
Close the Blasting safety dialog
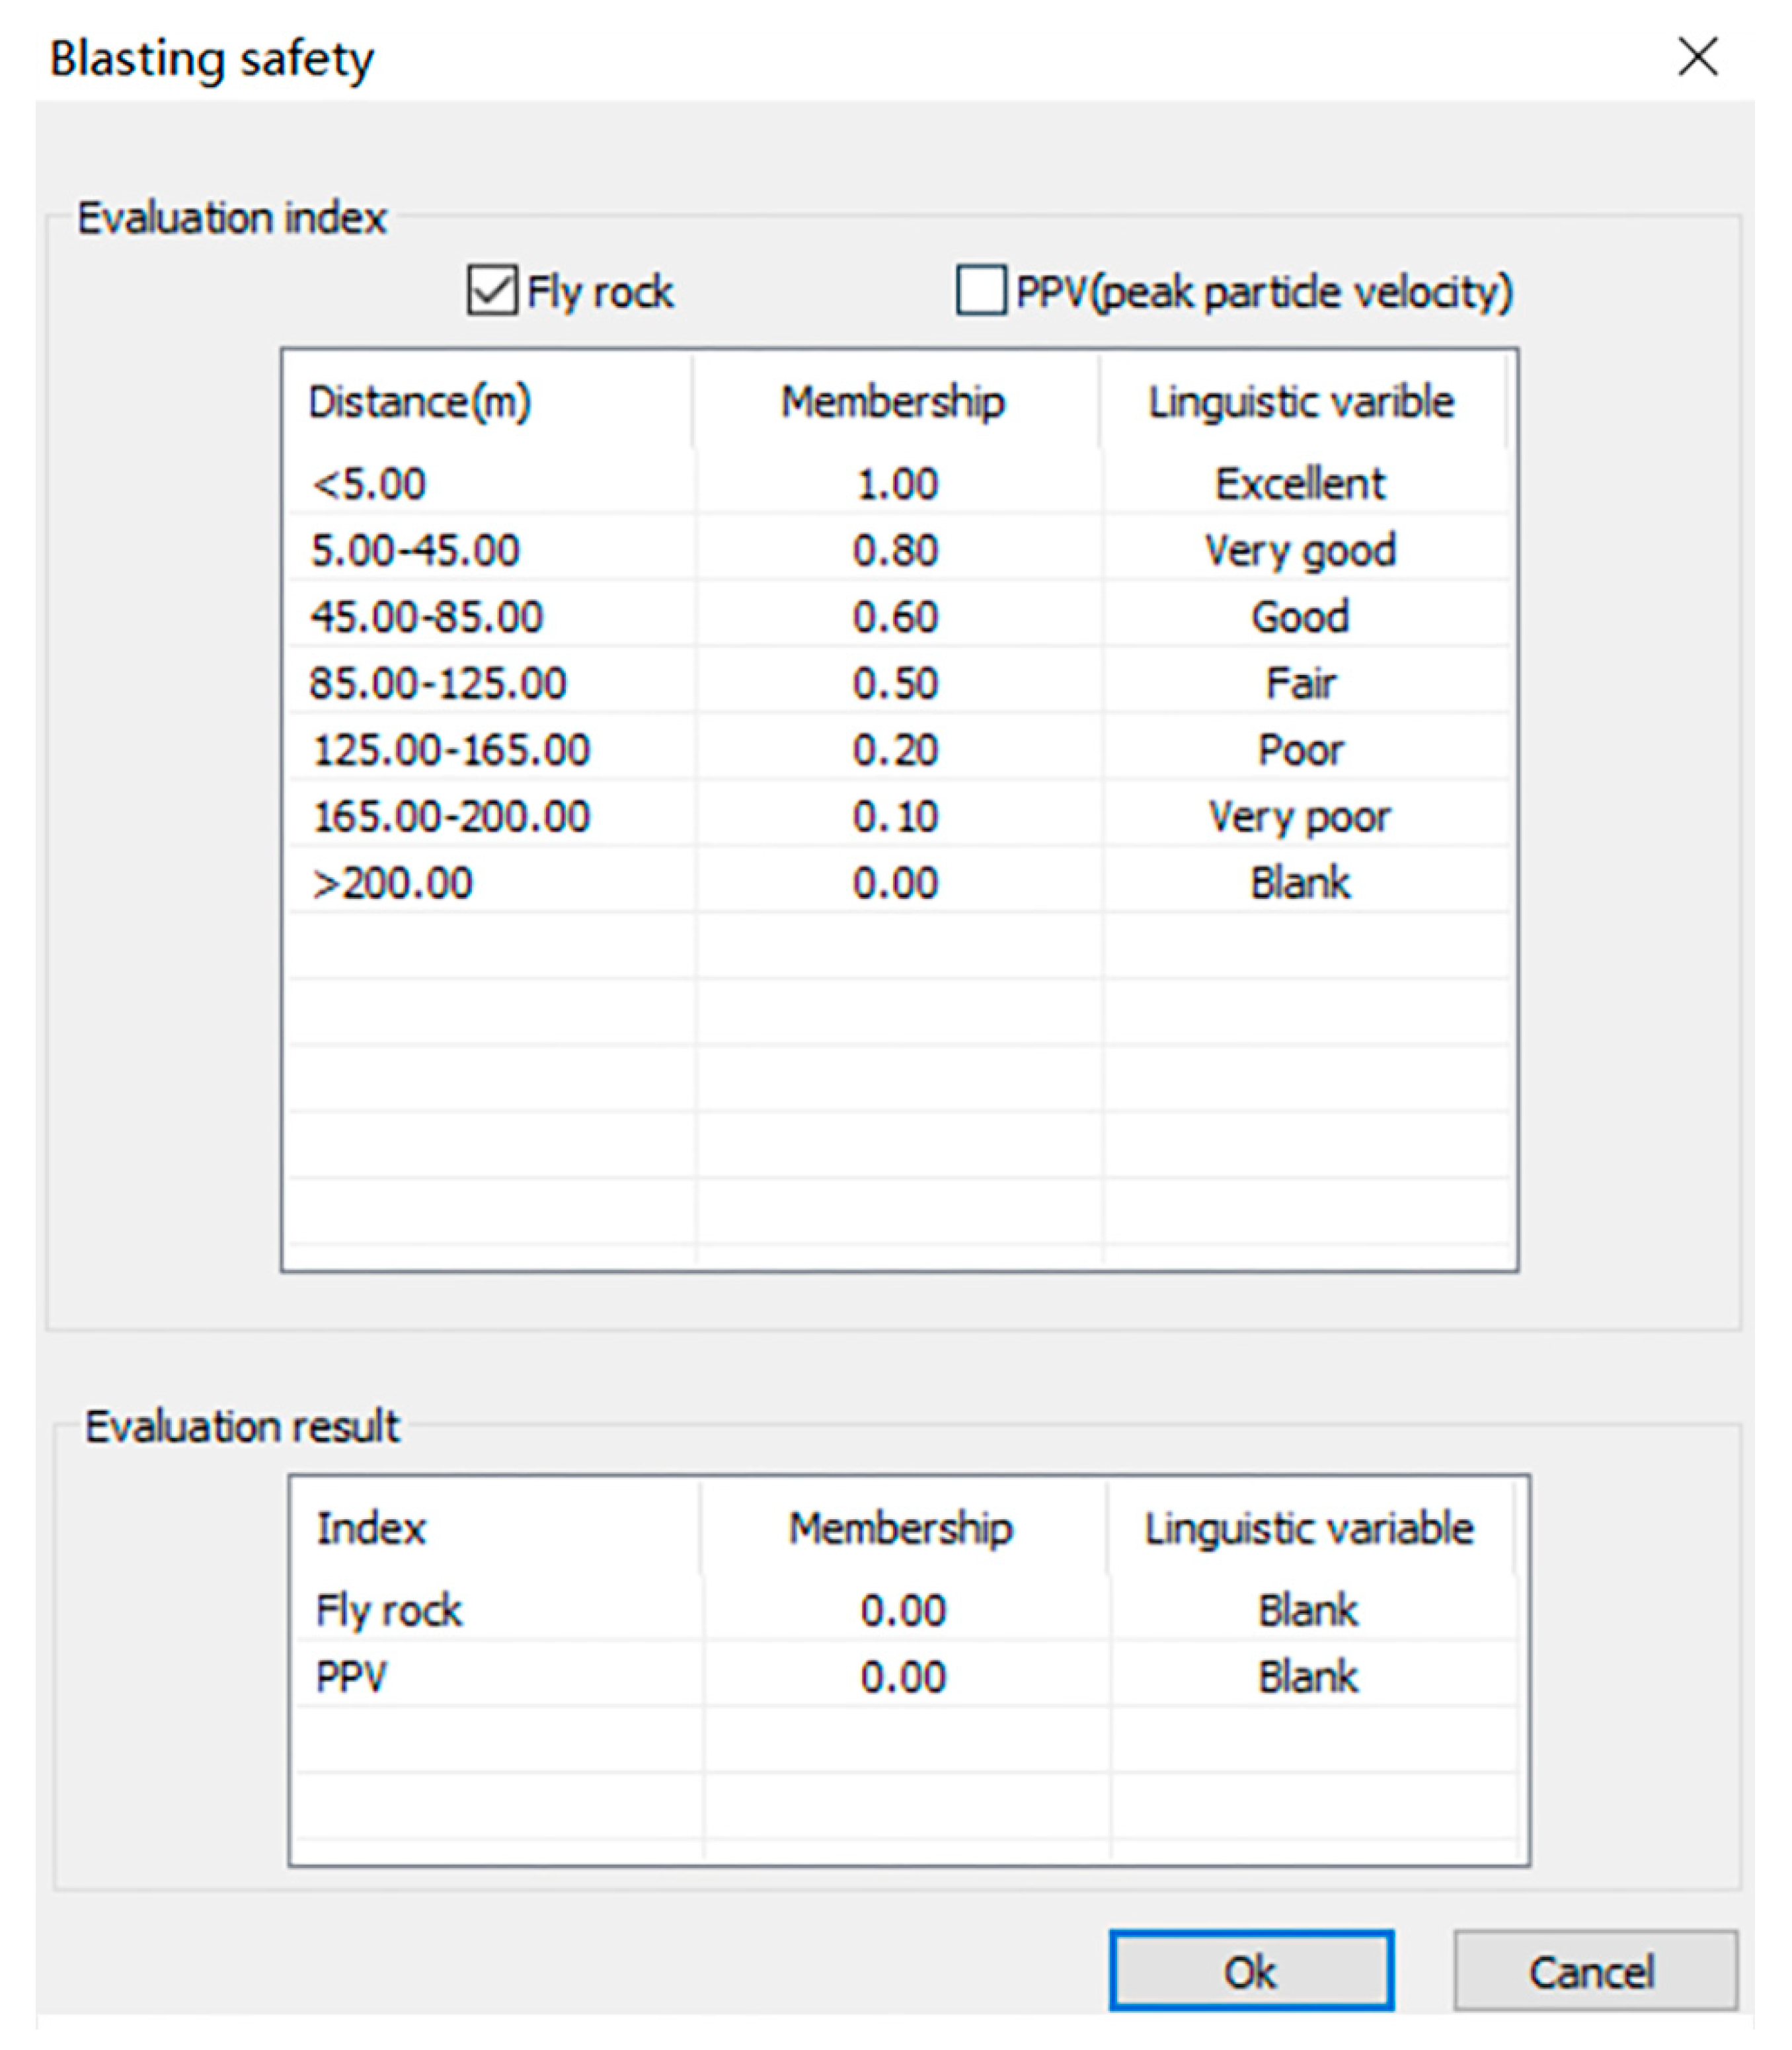click(x=1697, y=57)
